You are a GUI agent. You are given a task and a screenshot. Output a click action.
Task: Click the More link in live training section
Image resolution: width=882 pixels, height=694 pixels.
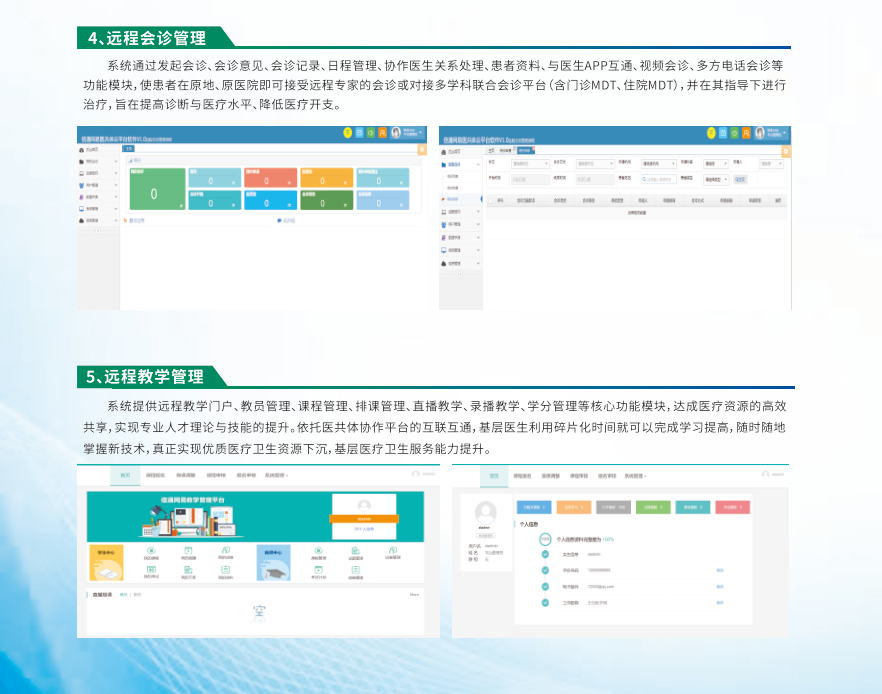pos(414,595)
